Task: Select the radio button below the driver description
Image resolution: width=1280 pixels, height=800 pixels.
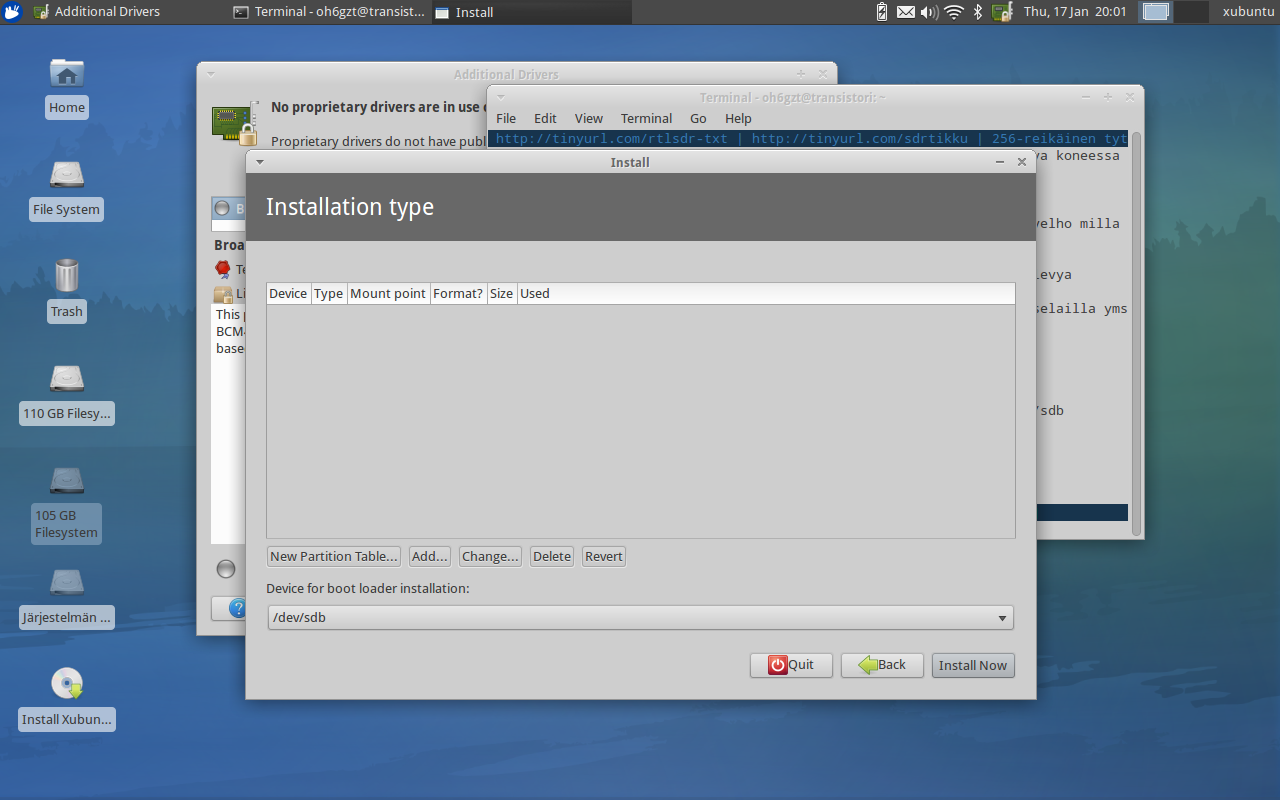Action: (x=226, y=569)
